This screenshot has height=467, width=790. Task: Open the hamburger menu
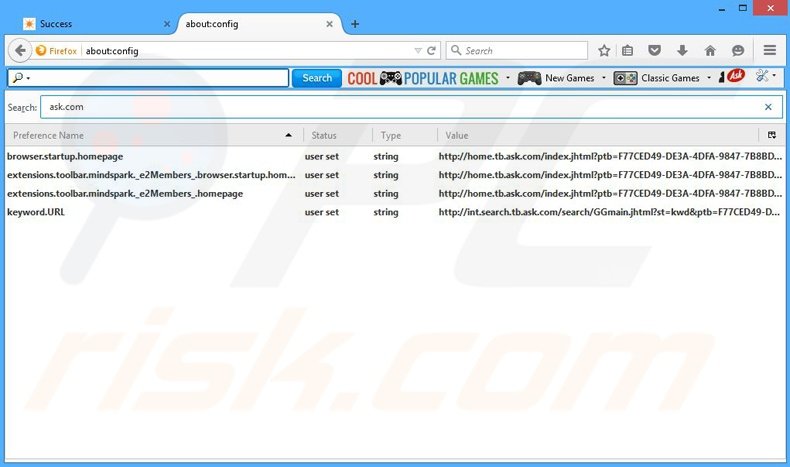(769, 50)
